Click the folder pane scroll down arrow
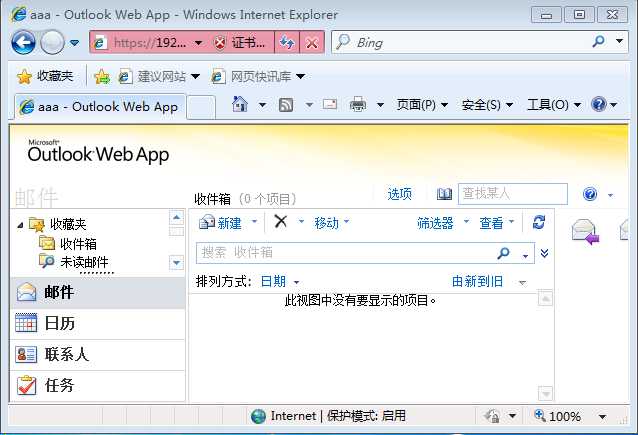 click(x=176, y=263)
